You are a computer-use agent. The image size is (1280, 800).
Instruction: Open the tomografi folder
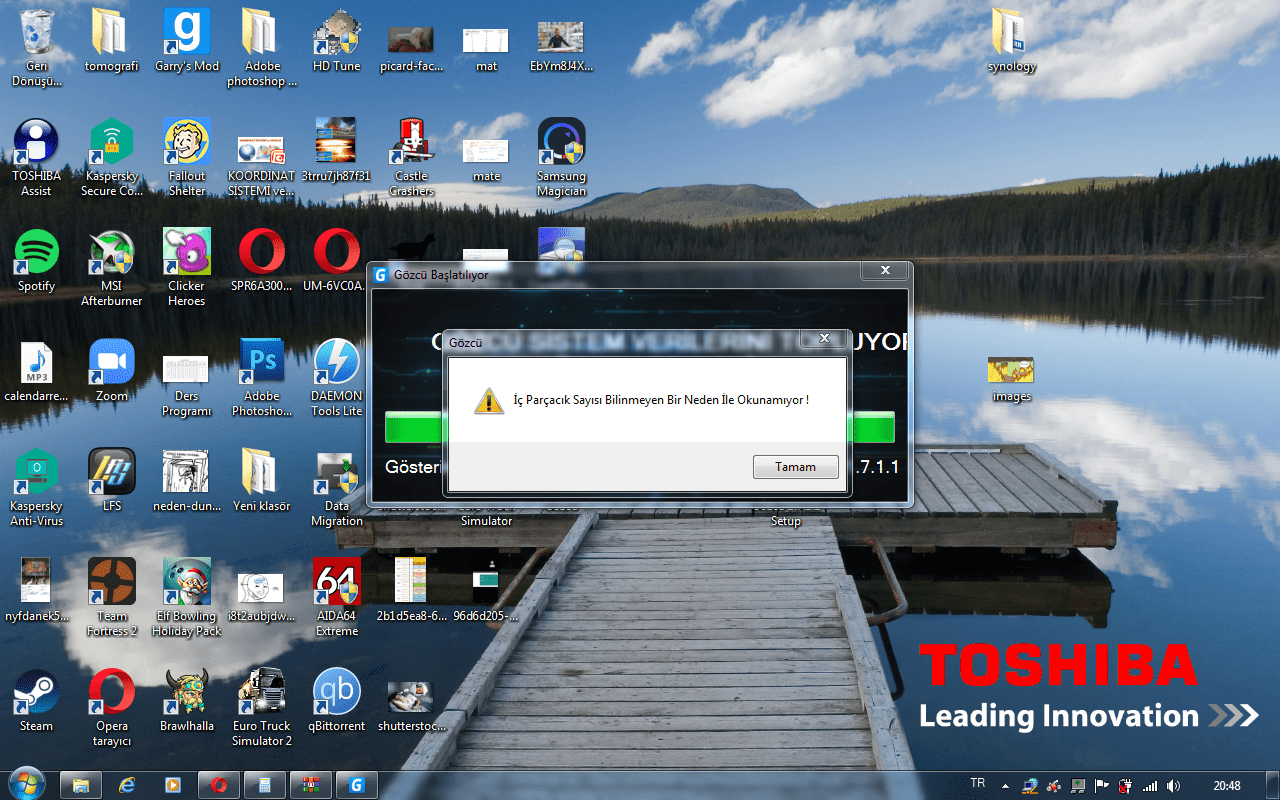click(x=112, y=42)
